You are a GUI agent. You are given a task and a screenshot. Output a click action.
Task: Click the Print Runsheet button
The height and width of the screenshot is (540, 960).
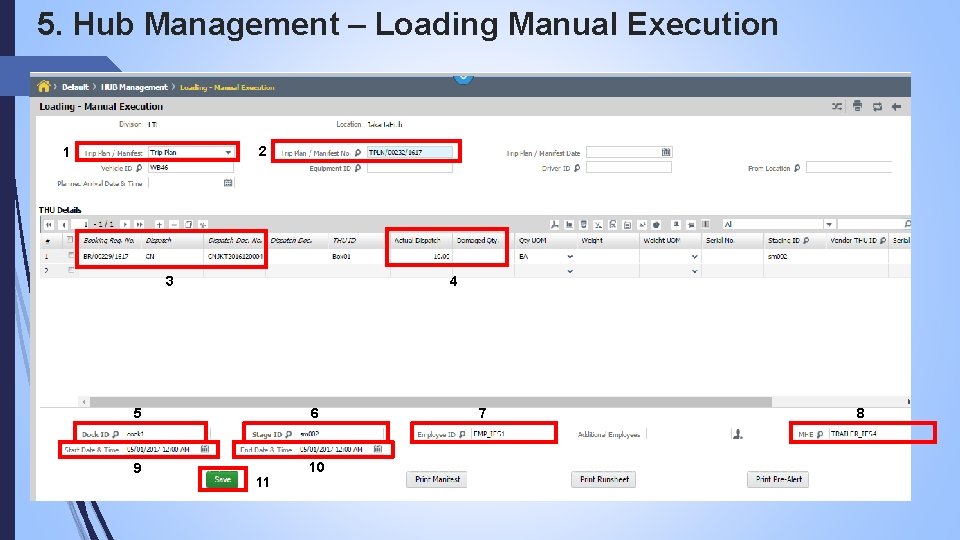click(604, 479)
